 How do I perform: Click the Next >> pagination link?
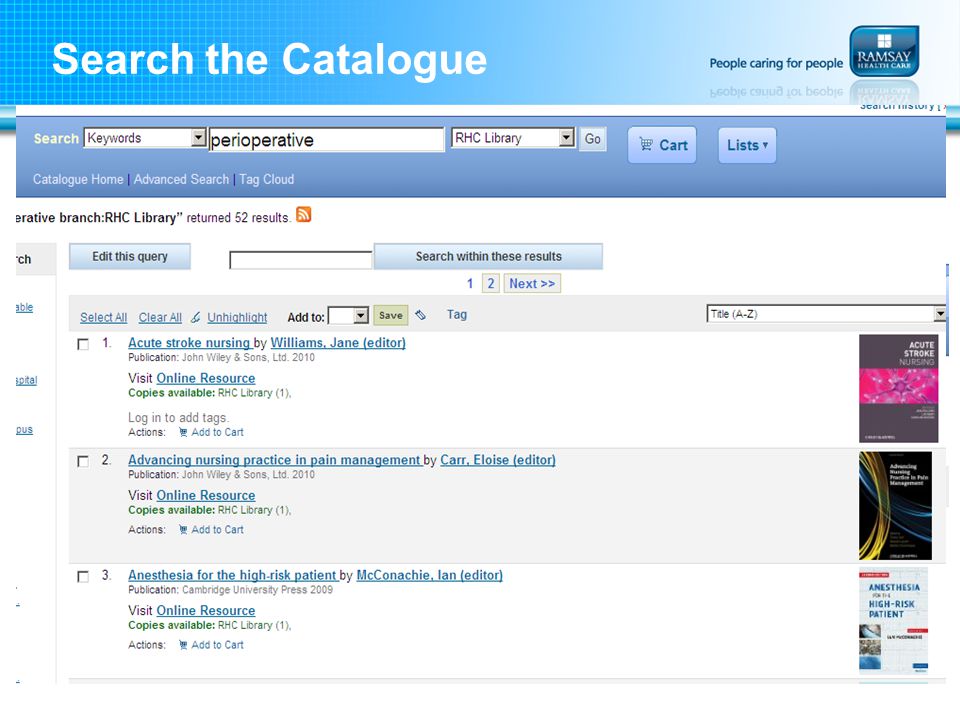[532, 283]
